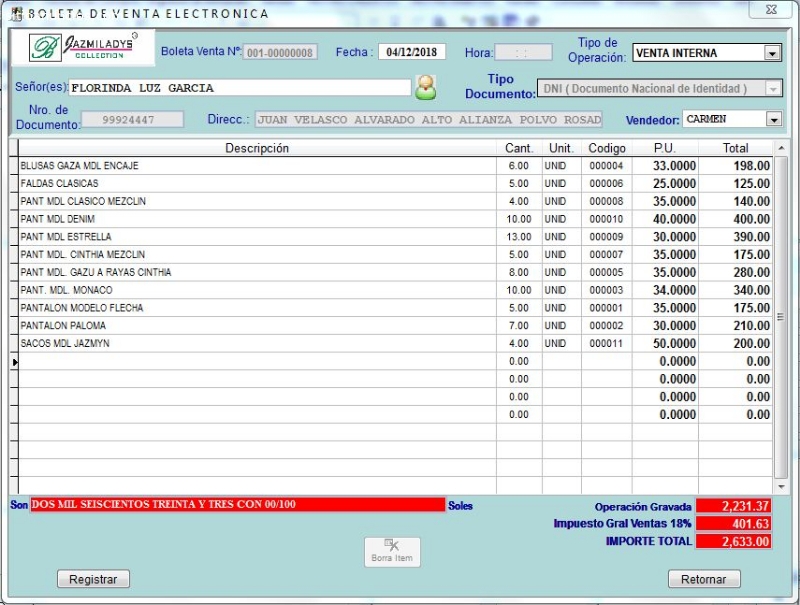800x605 pixels.
Task: Click the Retornar button
Action: coord(704,579)
